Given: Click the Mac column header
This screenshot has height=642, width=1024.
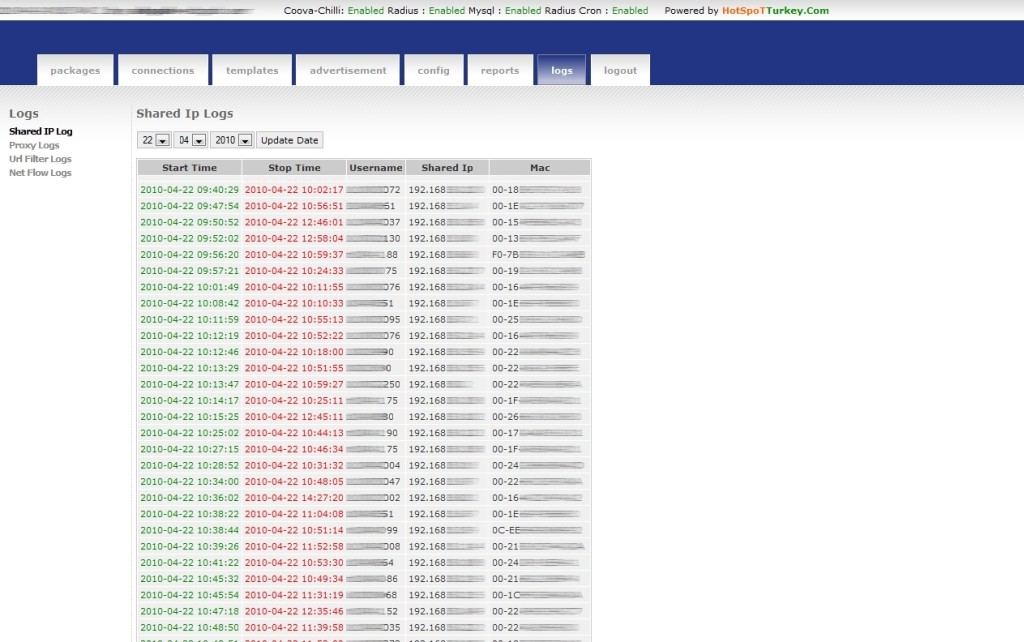Looking at the screenshot, I should tap(540, 168).
